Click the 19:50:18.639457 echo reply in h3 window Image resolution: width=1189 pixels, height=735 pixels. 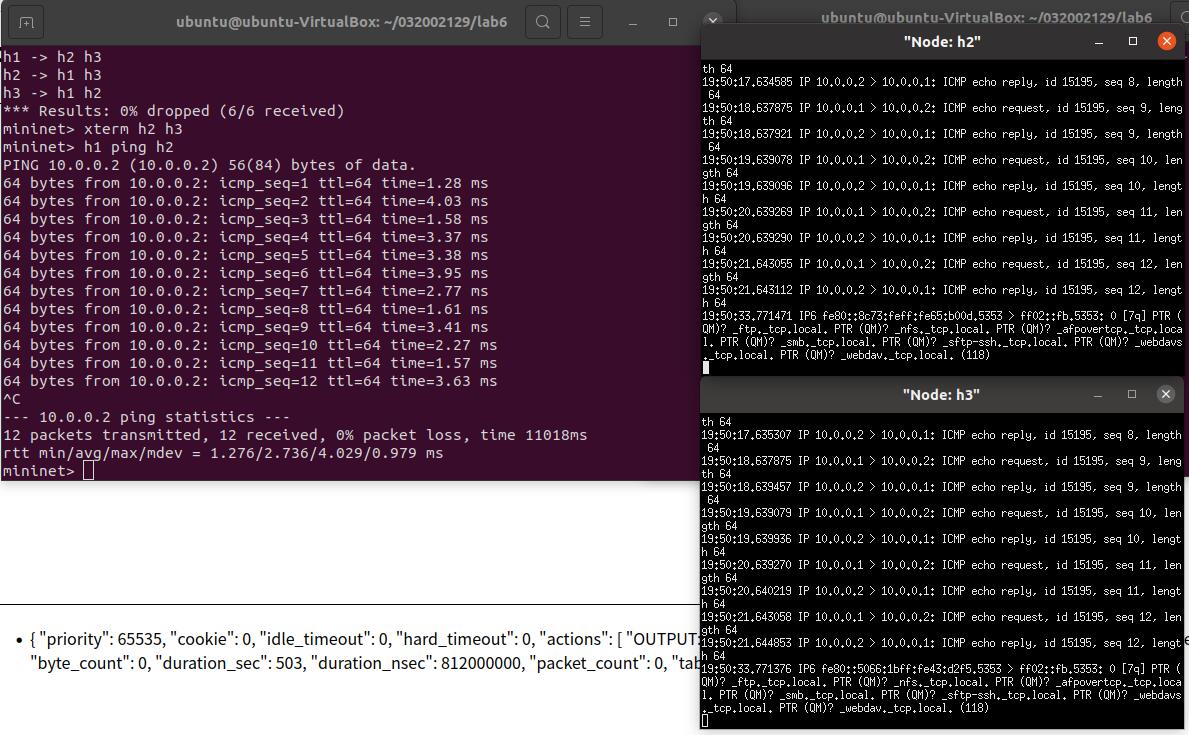pyautogui.click(x=942, y=493)
